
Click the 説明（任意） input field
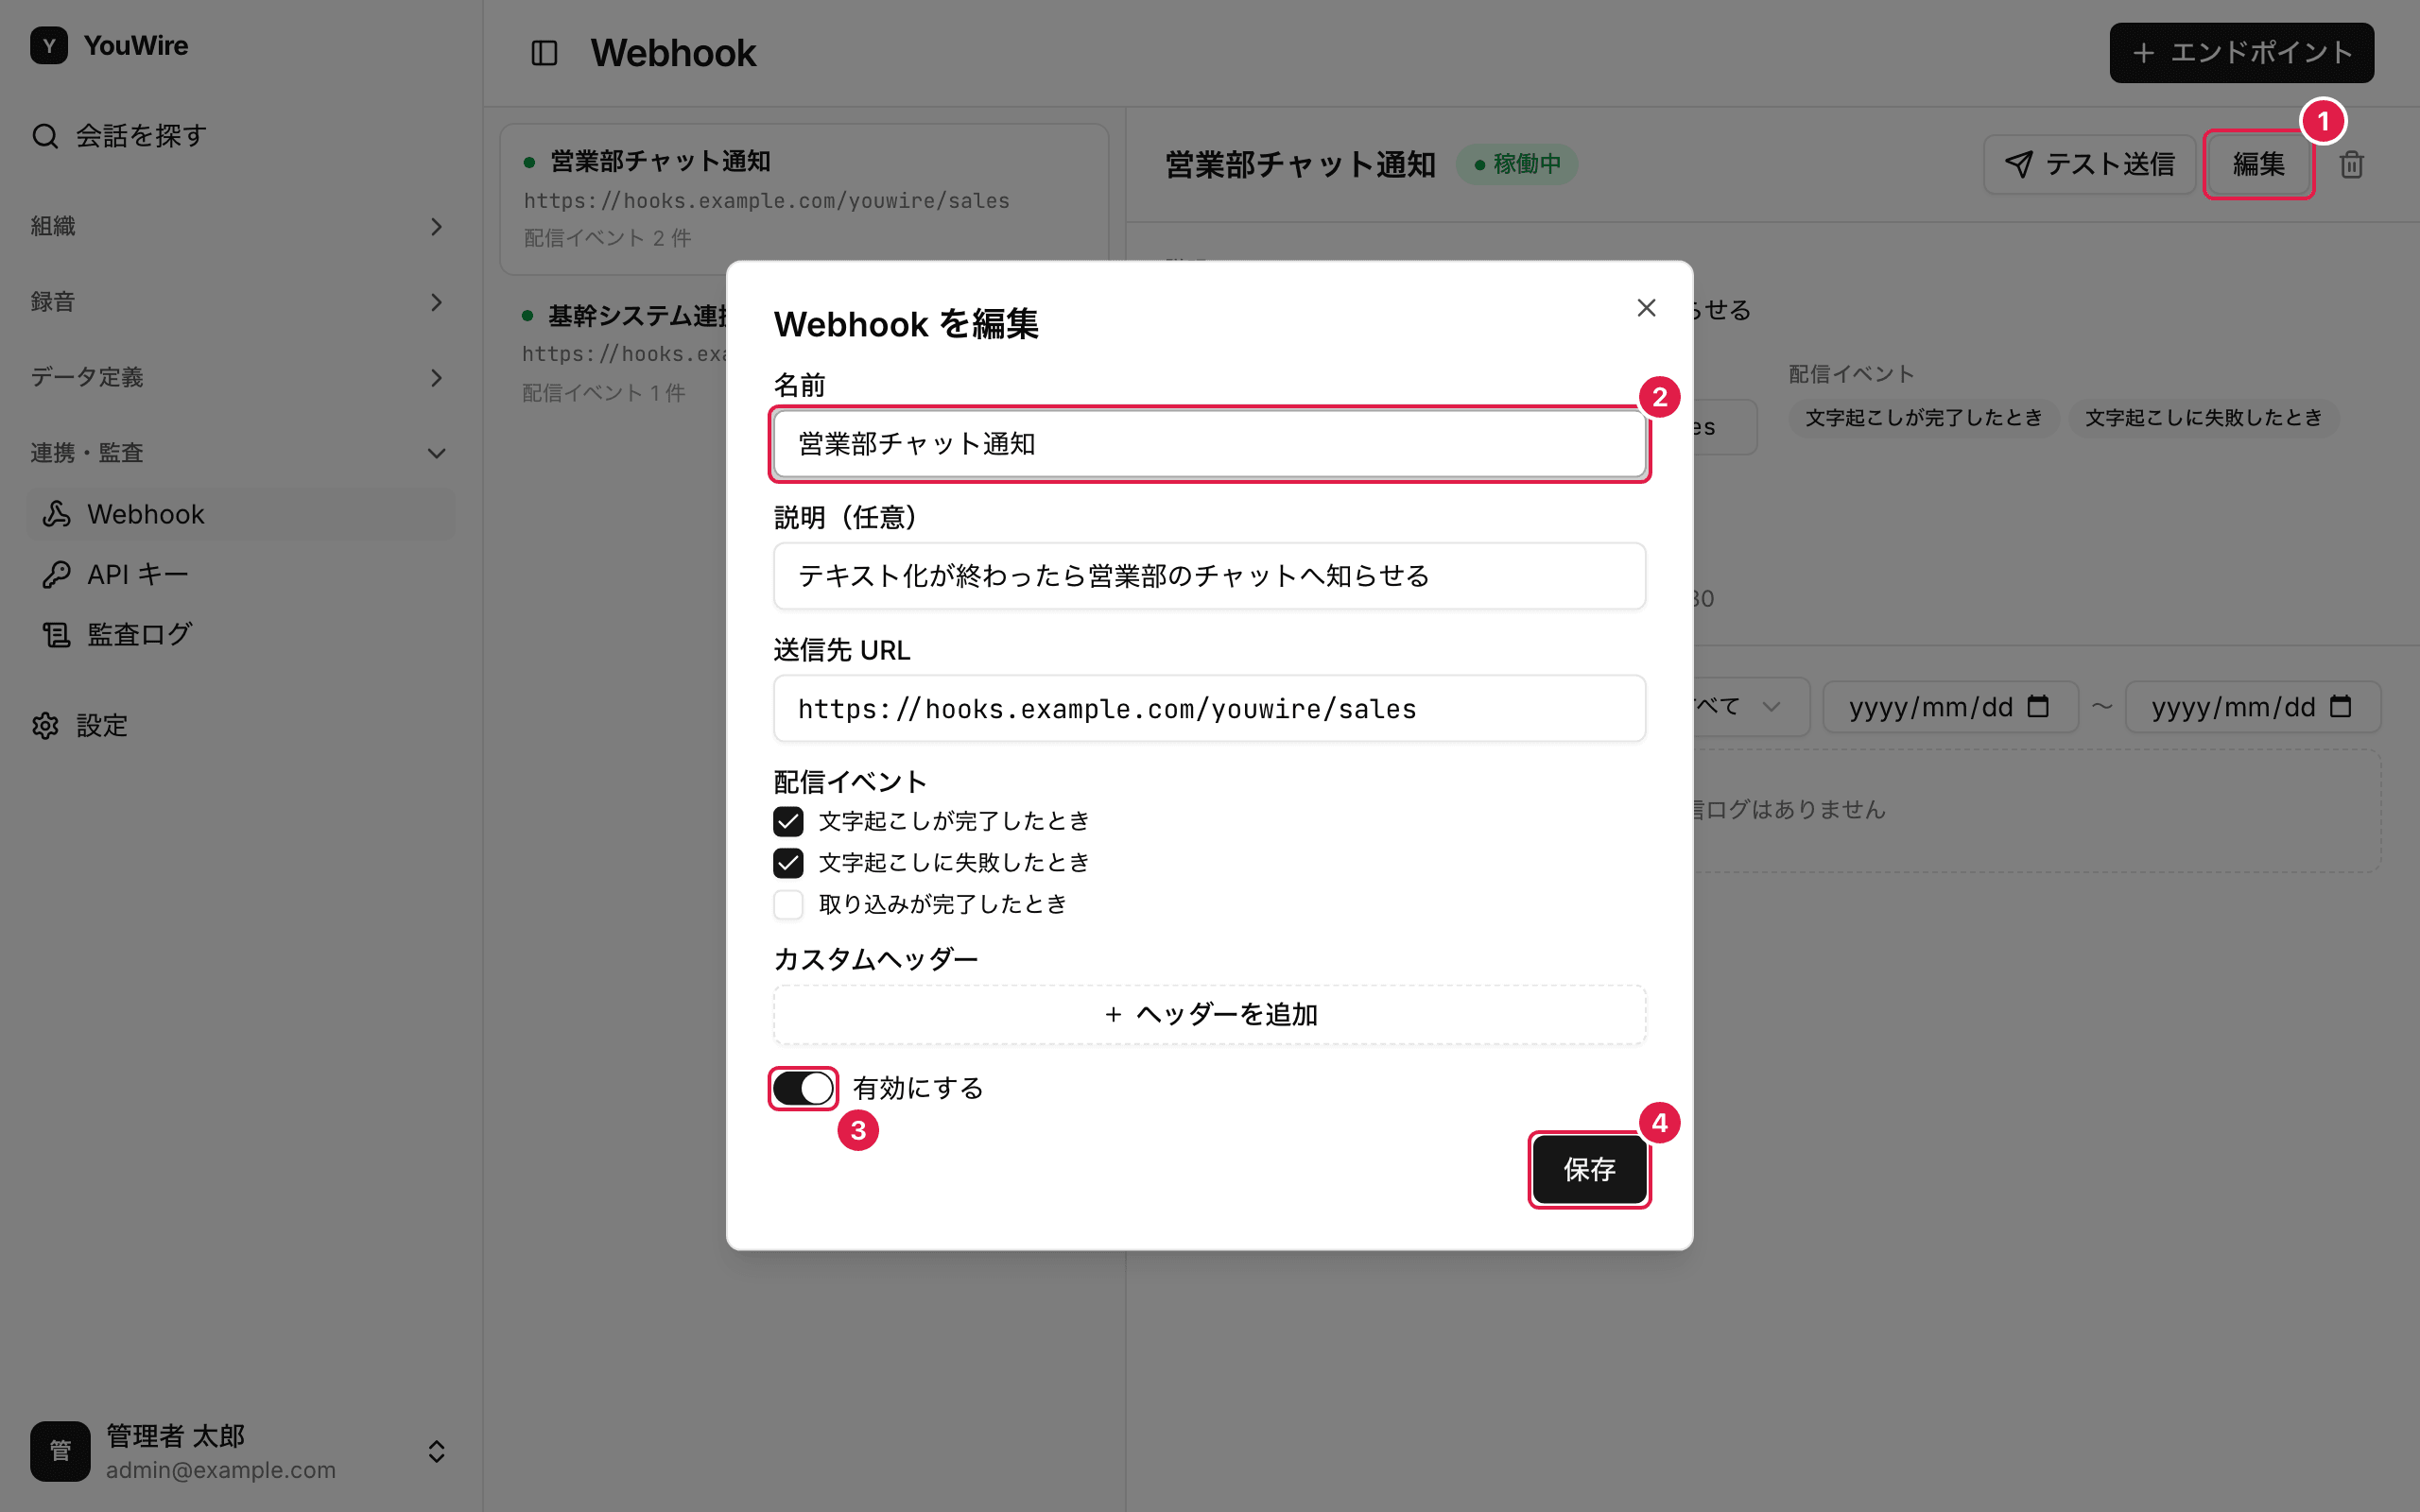coord(1209,576)
